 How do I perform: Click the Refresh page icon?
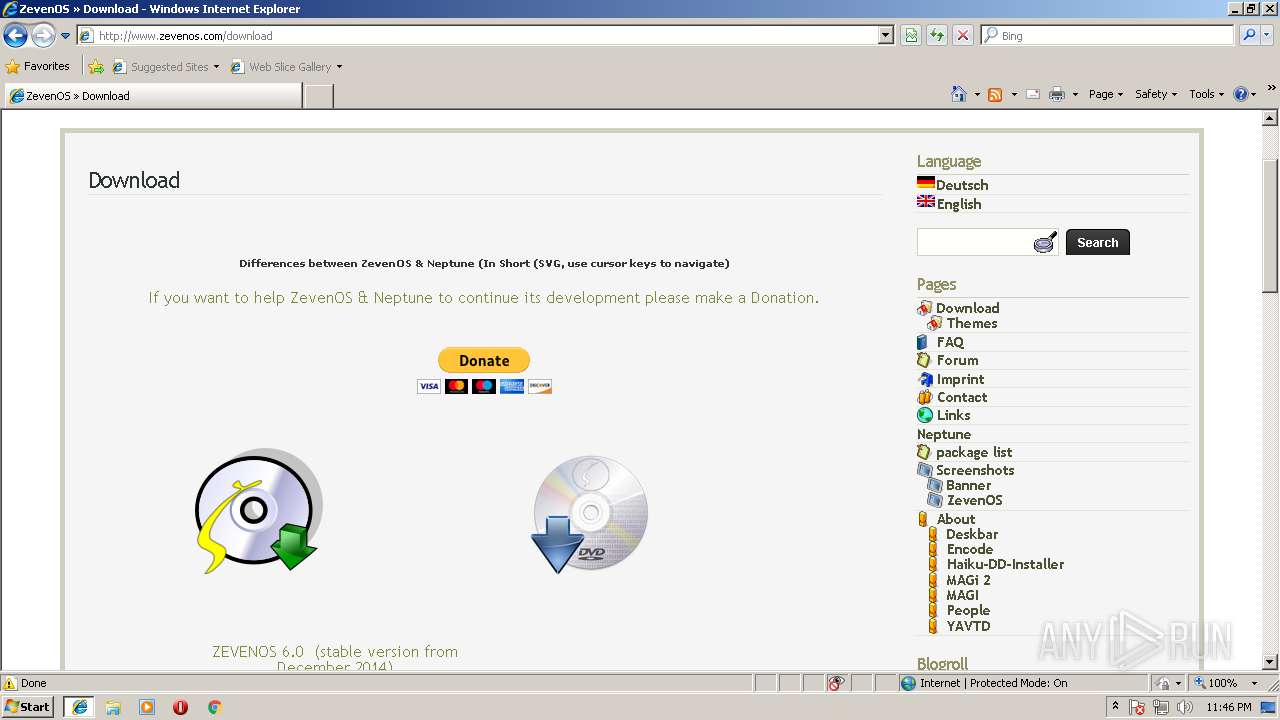click(x=937, y=36)
